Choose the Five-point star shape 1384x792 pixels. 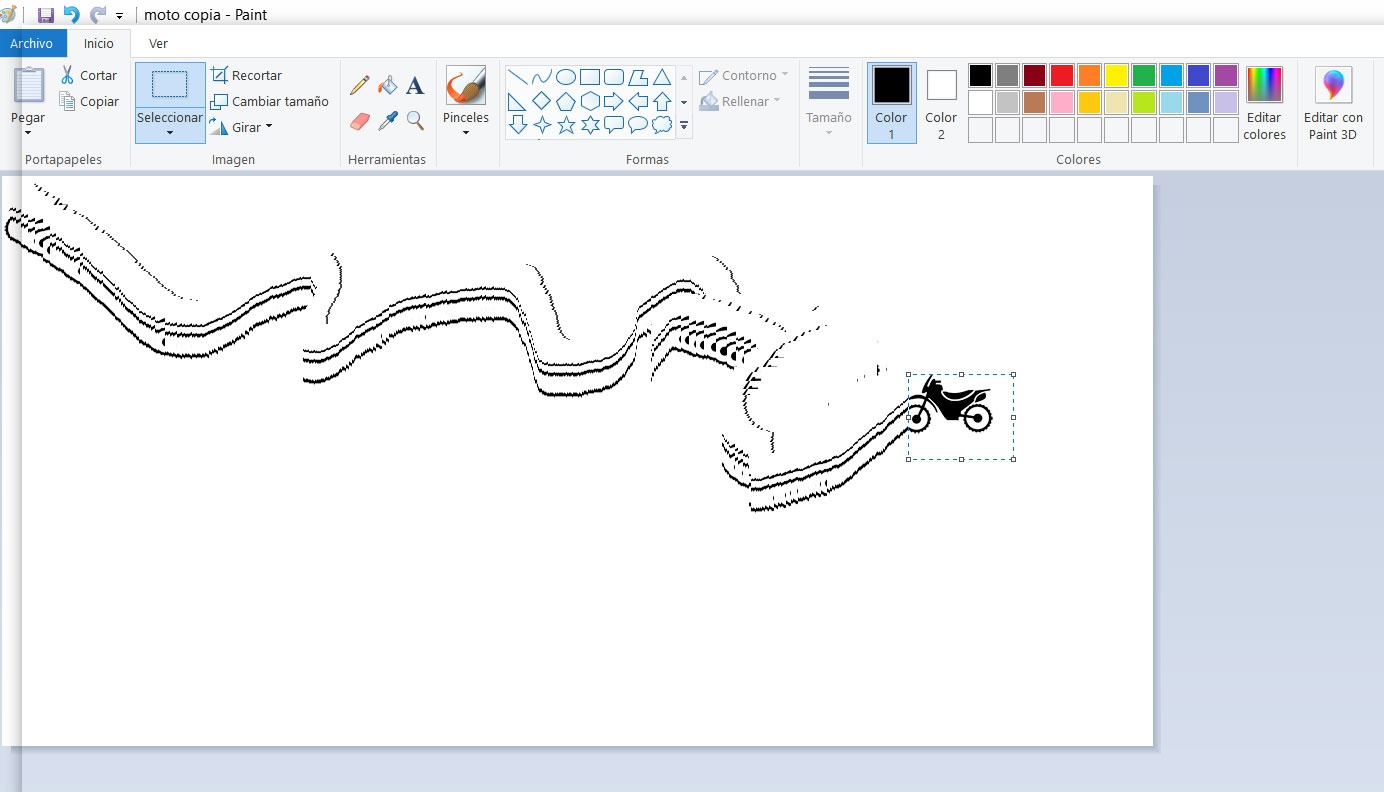pos(566,125)
